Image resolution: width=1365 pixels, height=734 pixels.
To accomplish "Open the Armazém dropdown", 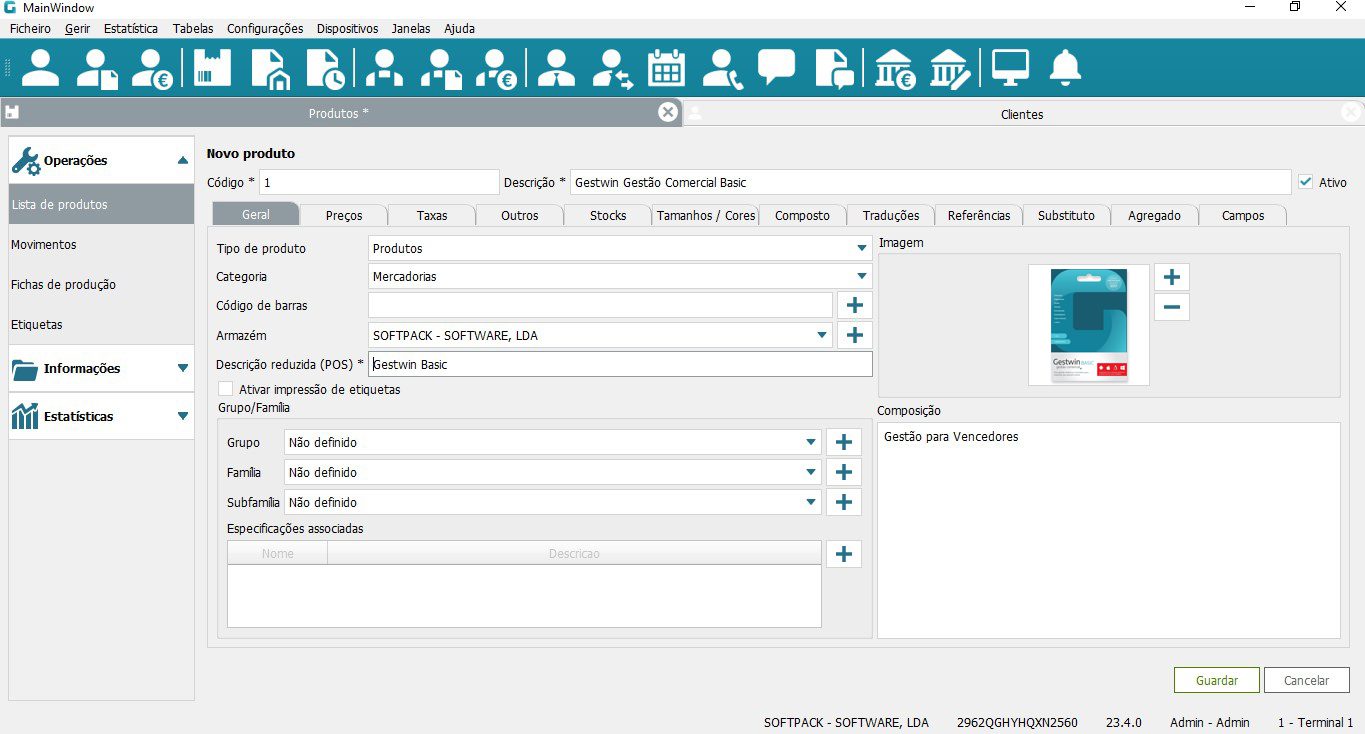I will click(x=600, y=335).
